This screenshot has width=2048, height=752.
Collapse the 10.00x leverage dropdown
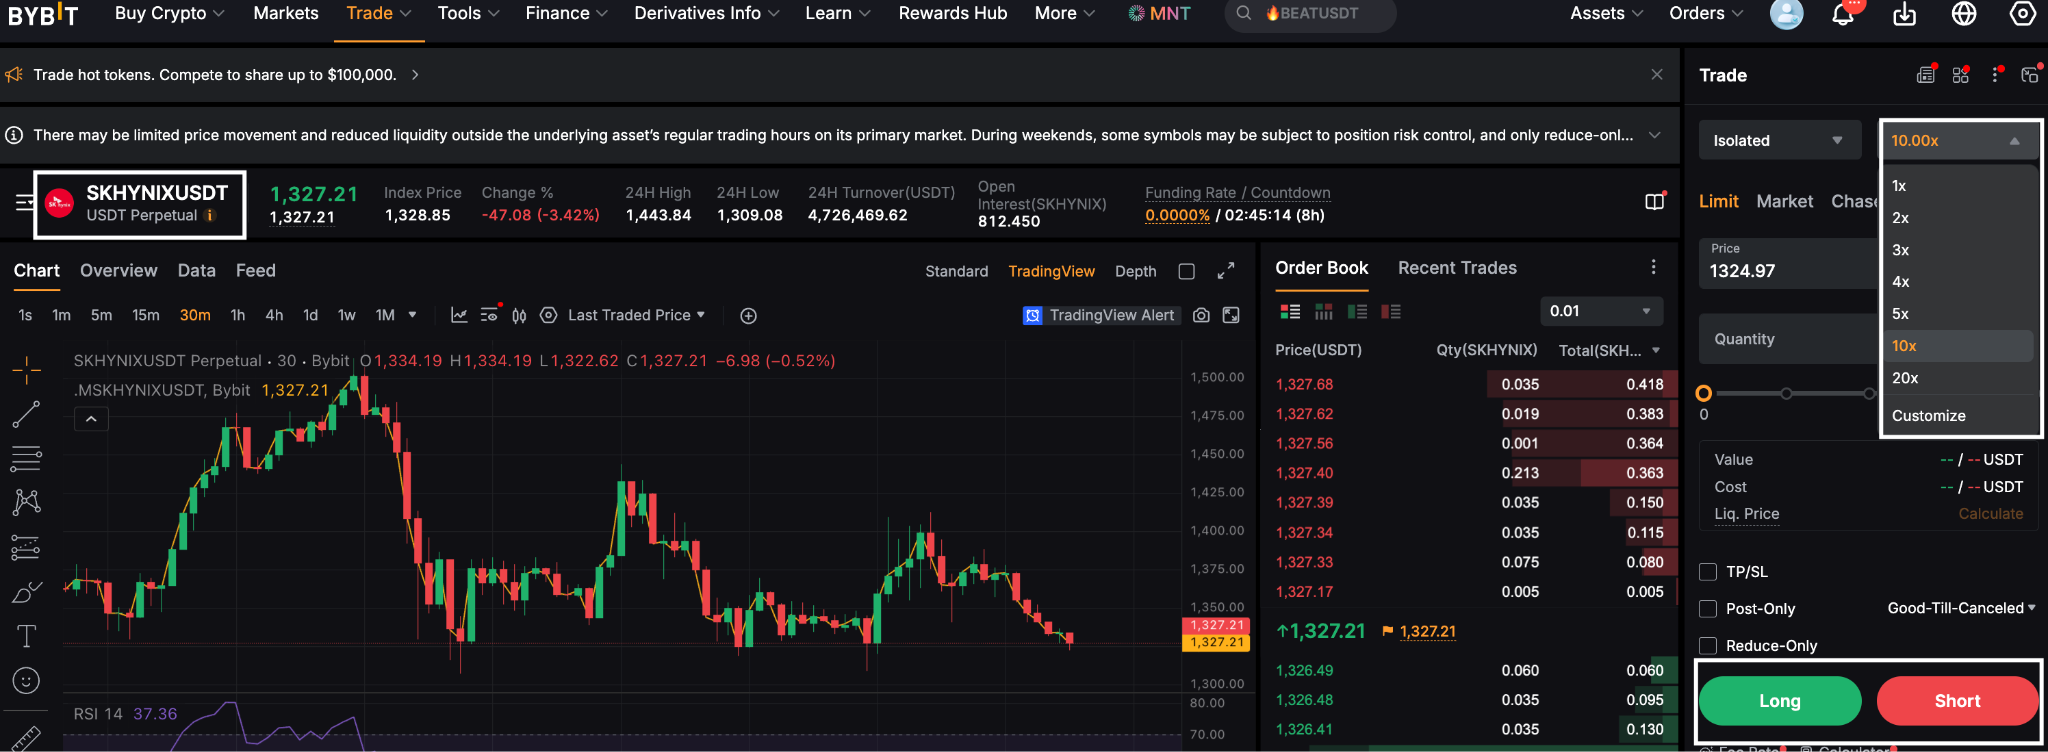(1960, 141)
